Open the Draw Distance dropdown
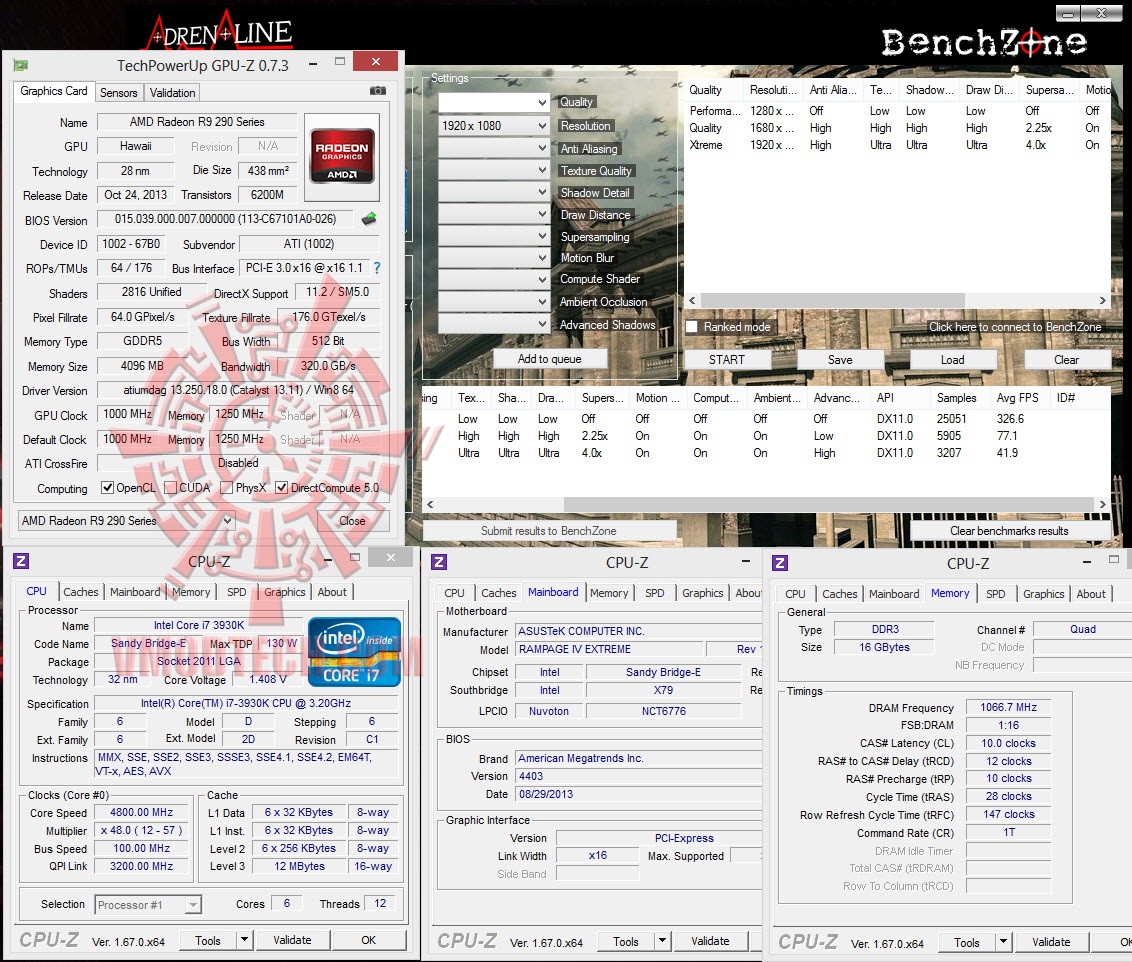 click(495, 214)
